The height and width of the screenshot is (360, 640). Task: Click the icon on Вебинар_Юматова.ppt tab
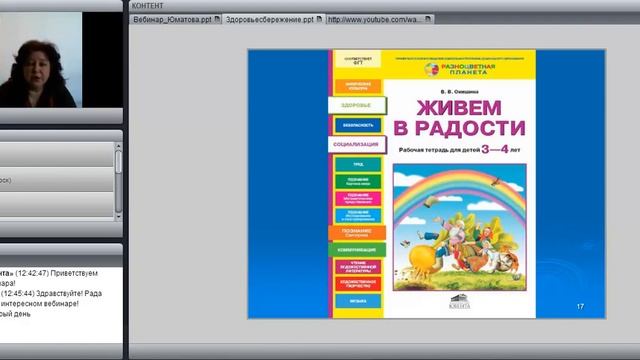(x=218, y=19)
